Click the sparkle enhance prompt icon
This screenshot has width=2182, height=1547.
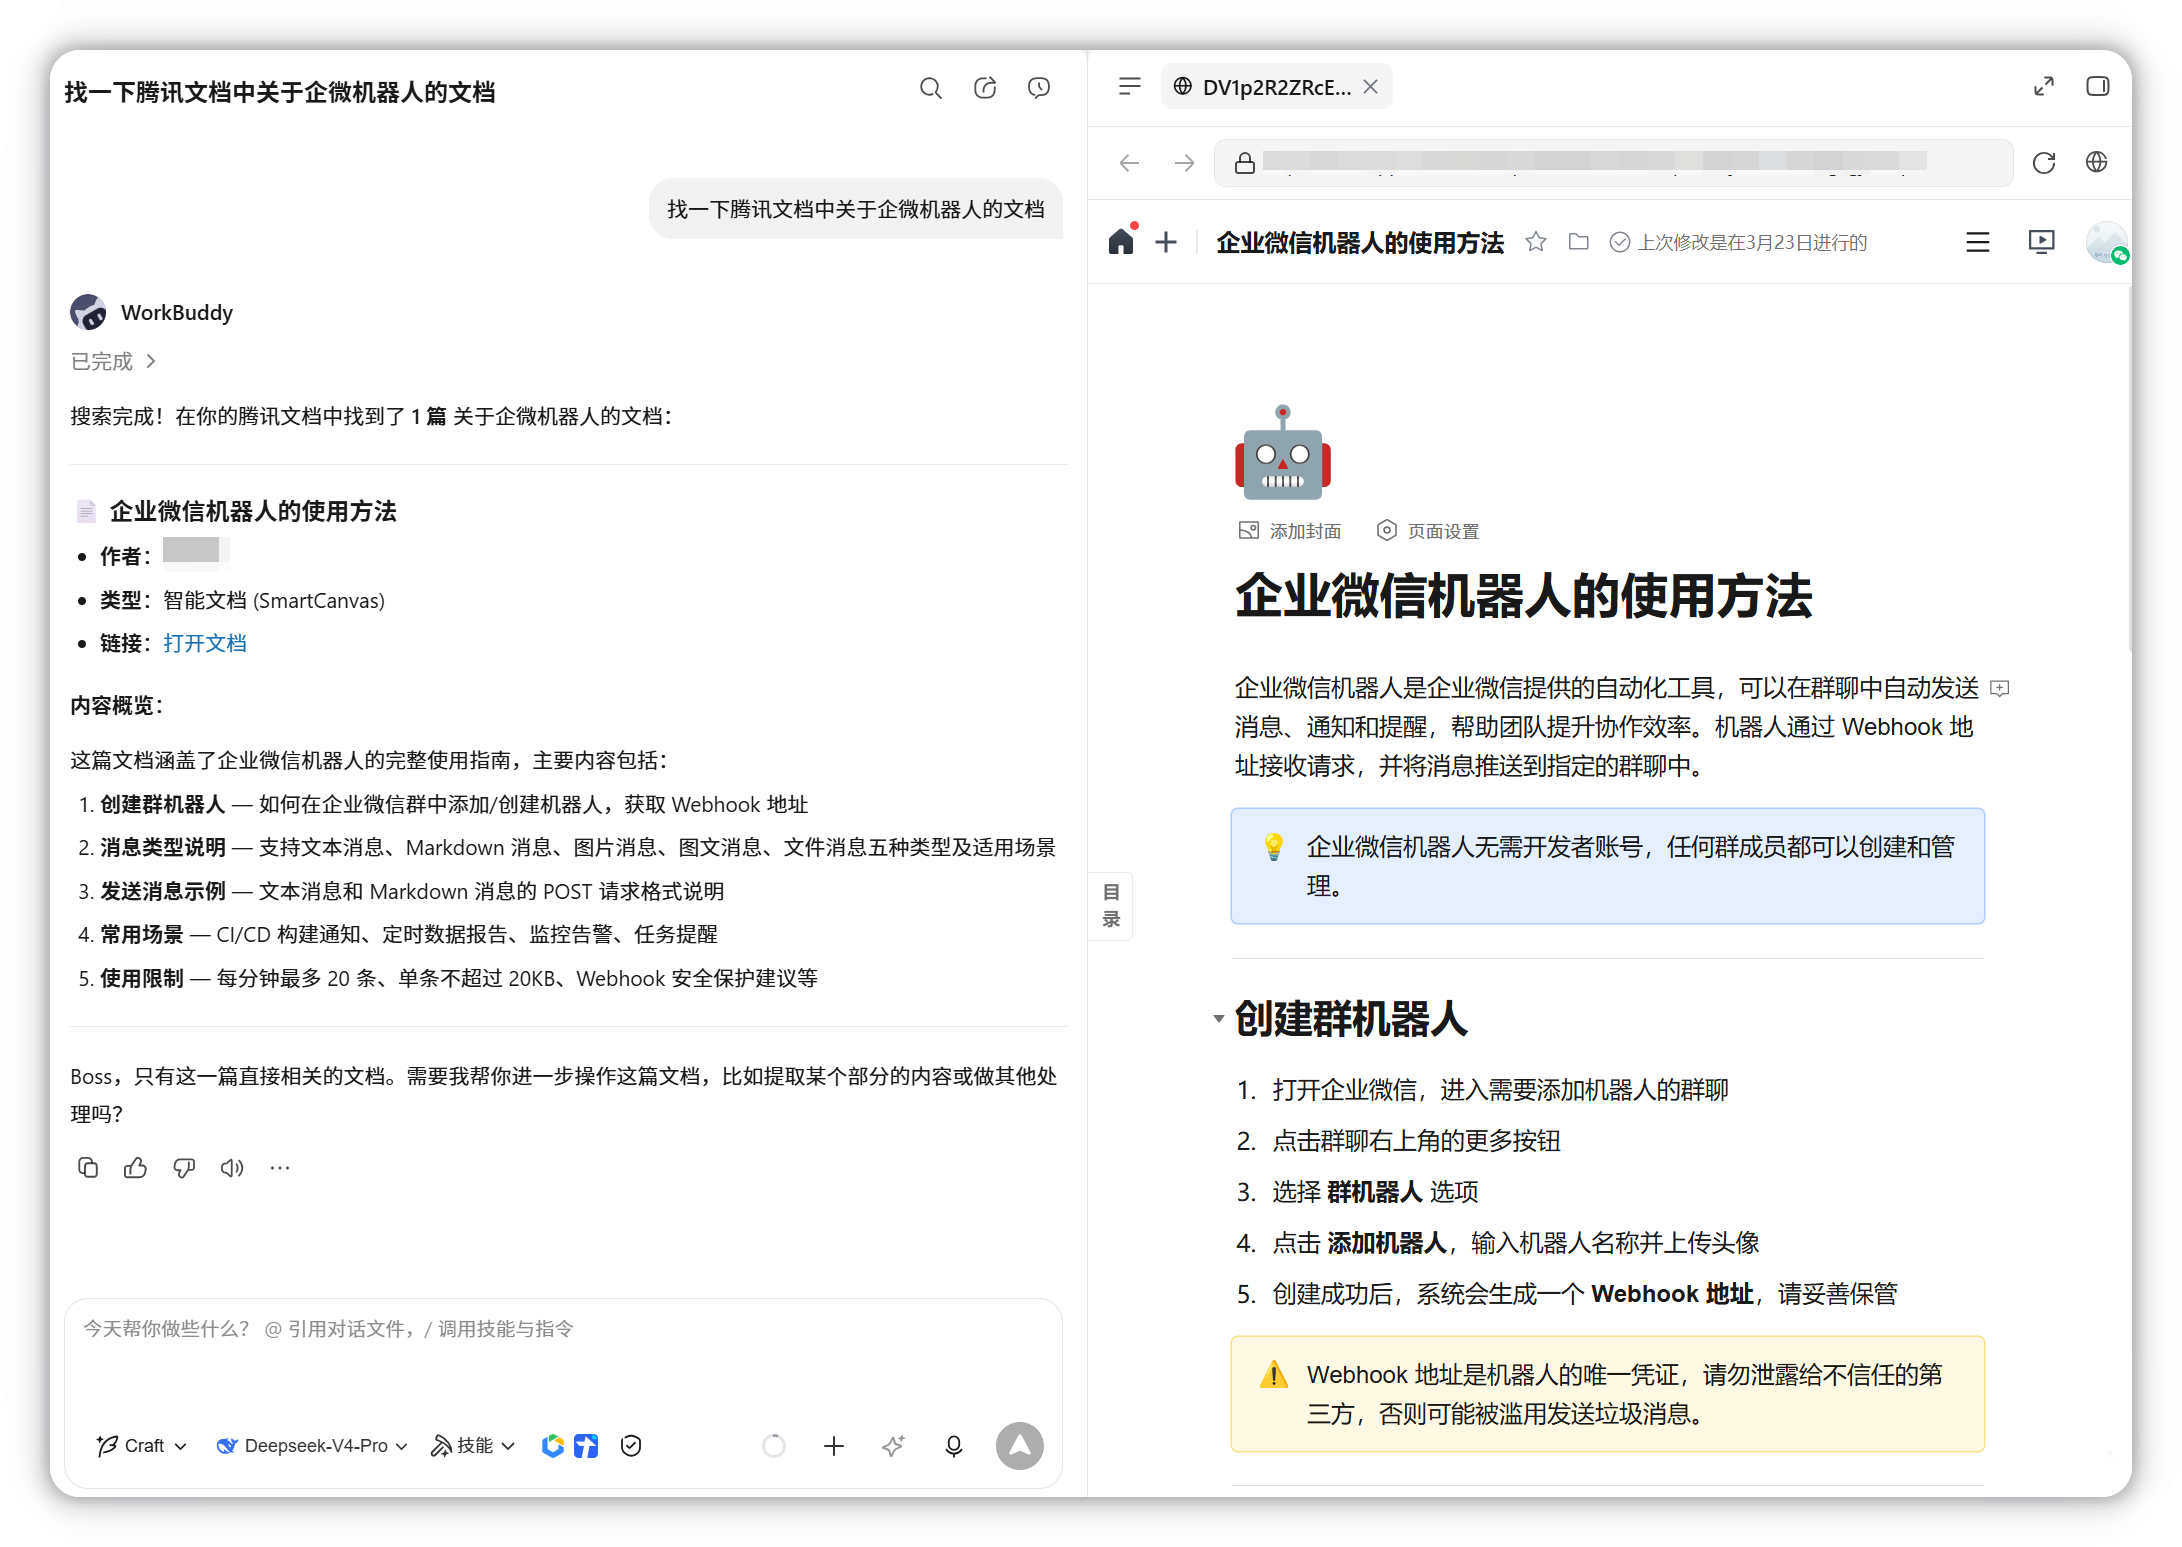(893, 1446)
